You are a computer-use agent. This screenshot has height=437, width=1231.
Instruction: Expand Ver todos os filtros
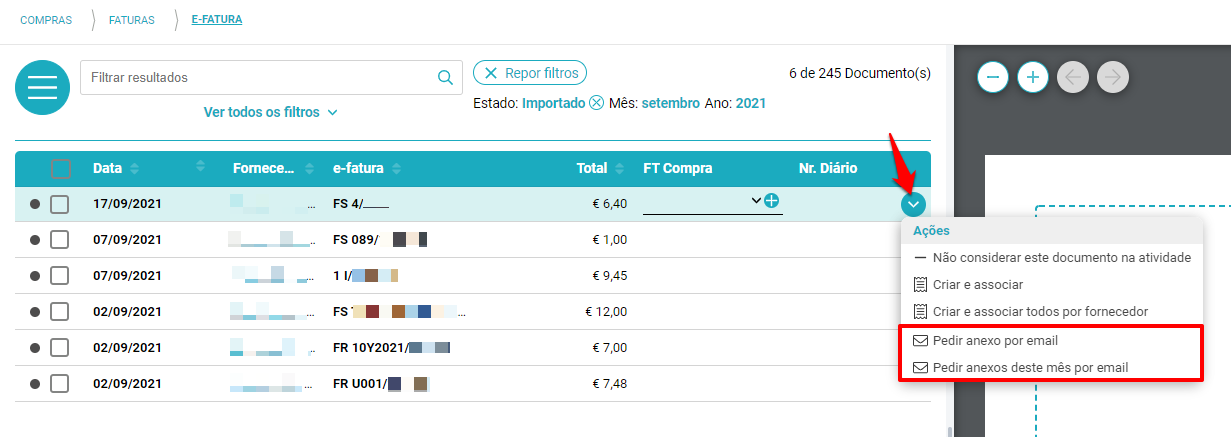[x=271, y=112]
